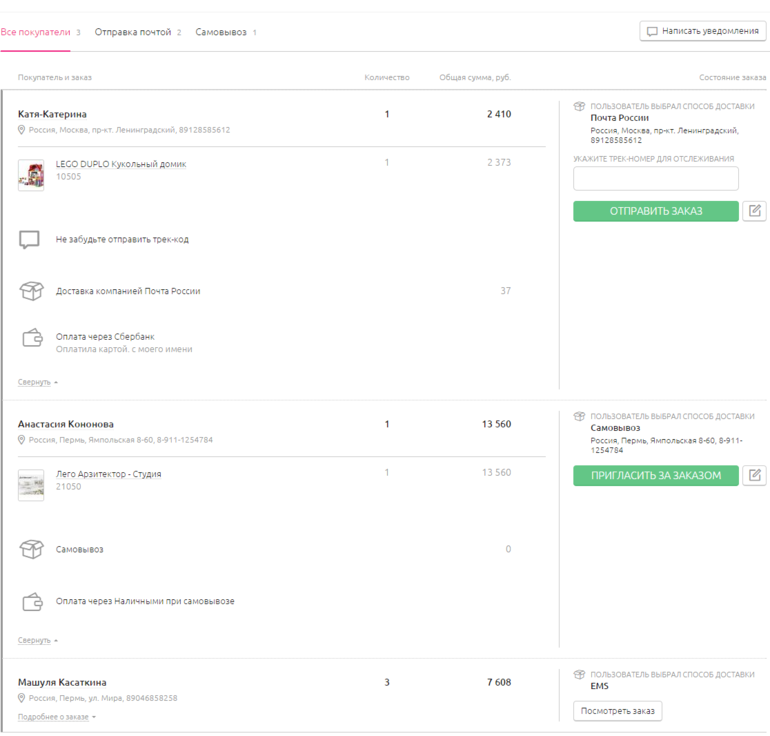Click box icon for Почта России delivery
The height and width of the screenshot is (736, 770).
[31, 291]
